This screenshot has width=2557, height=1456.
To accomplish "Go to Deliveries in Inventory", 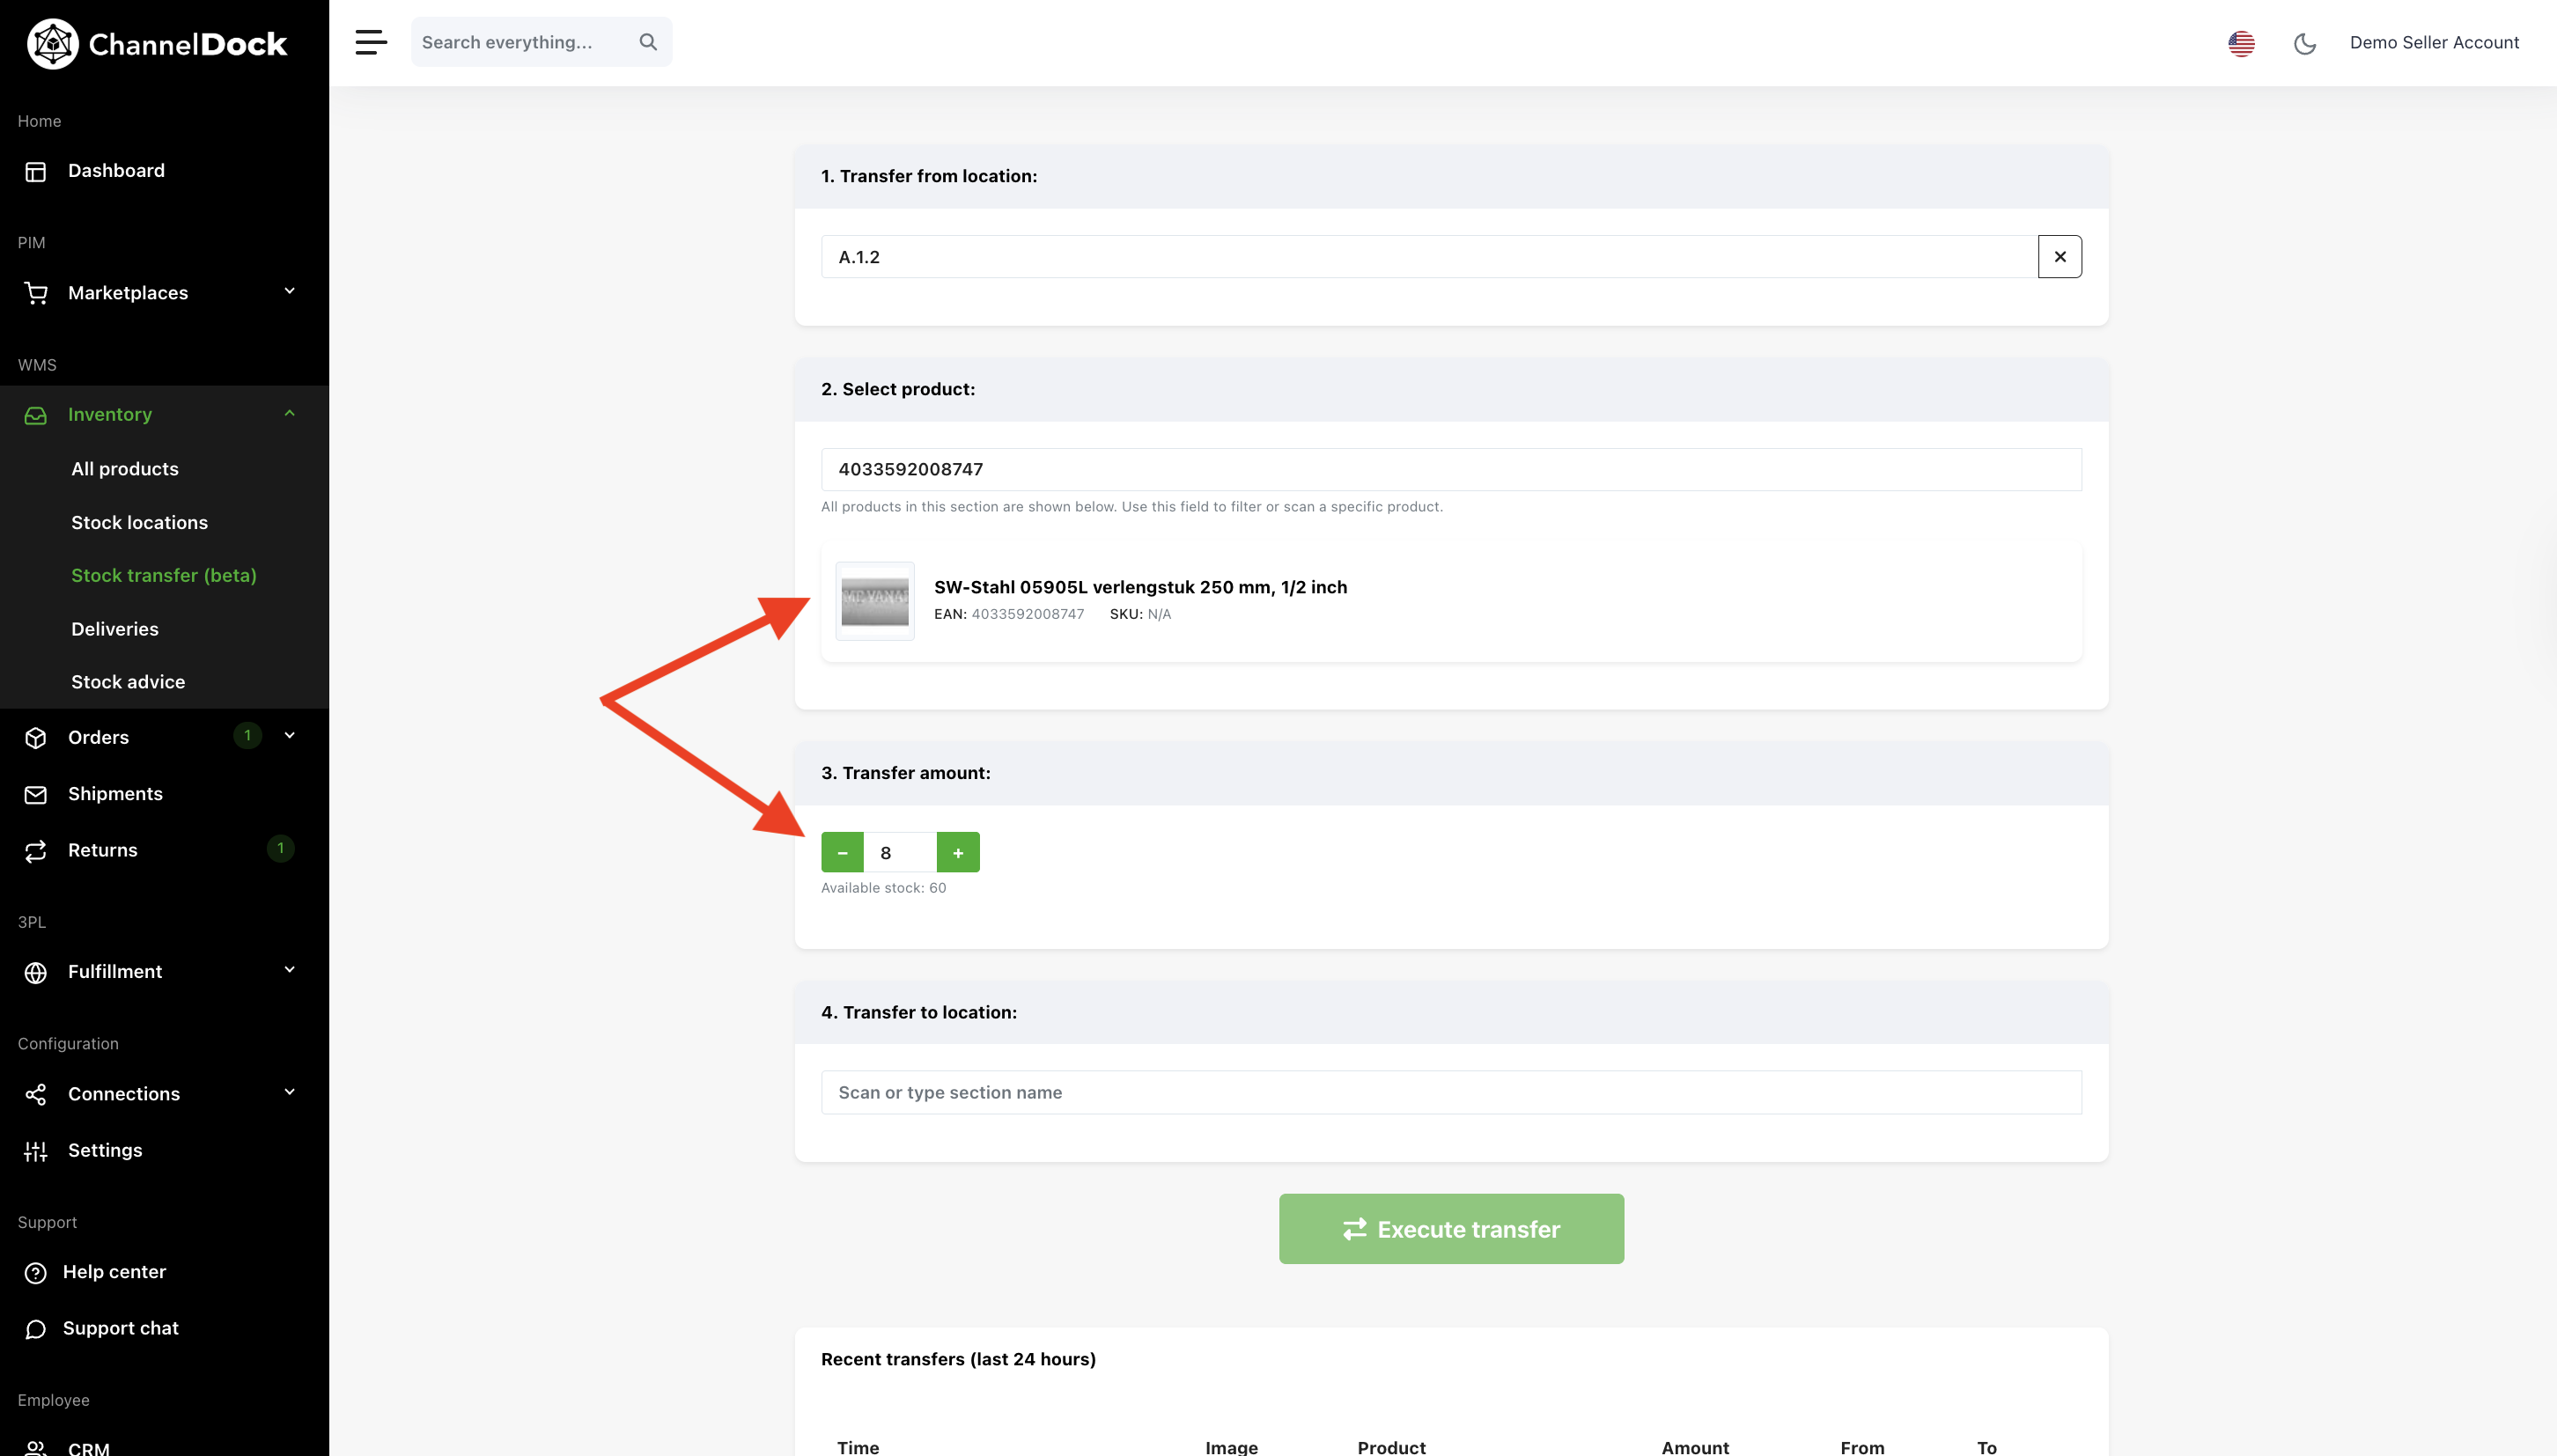I will pyautogui.click(x=115, y=629).
